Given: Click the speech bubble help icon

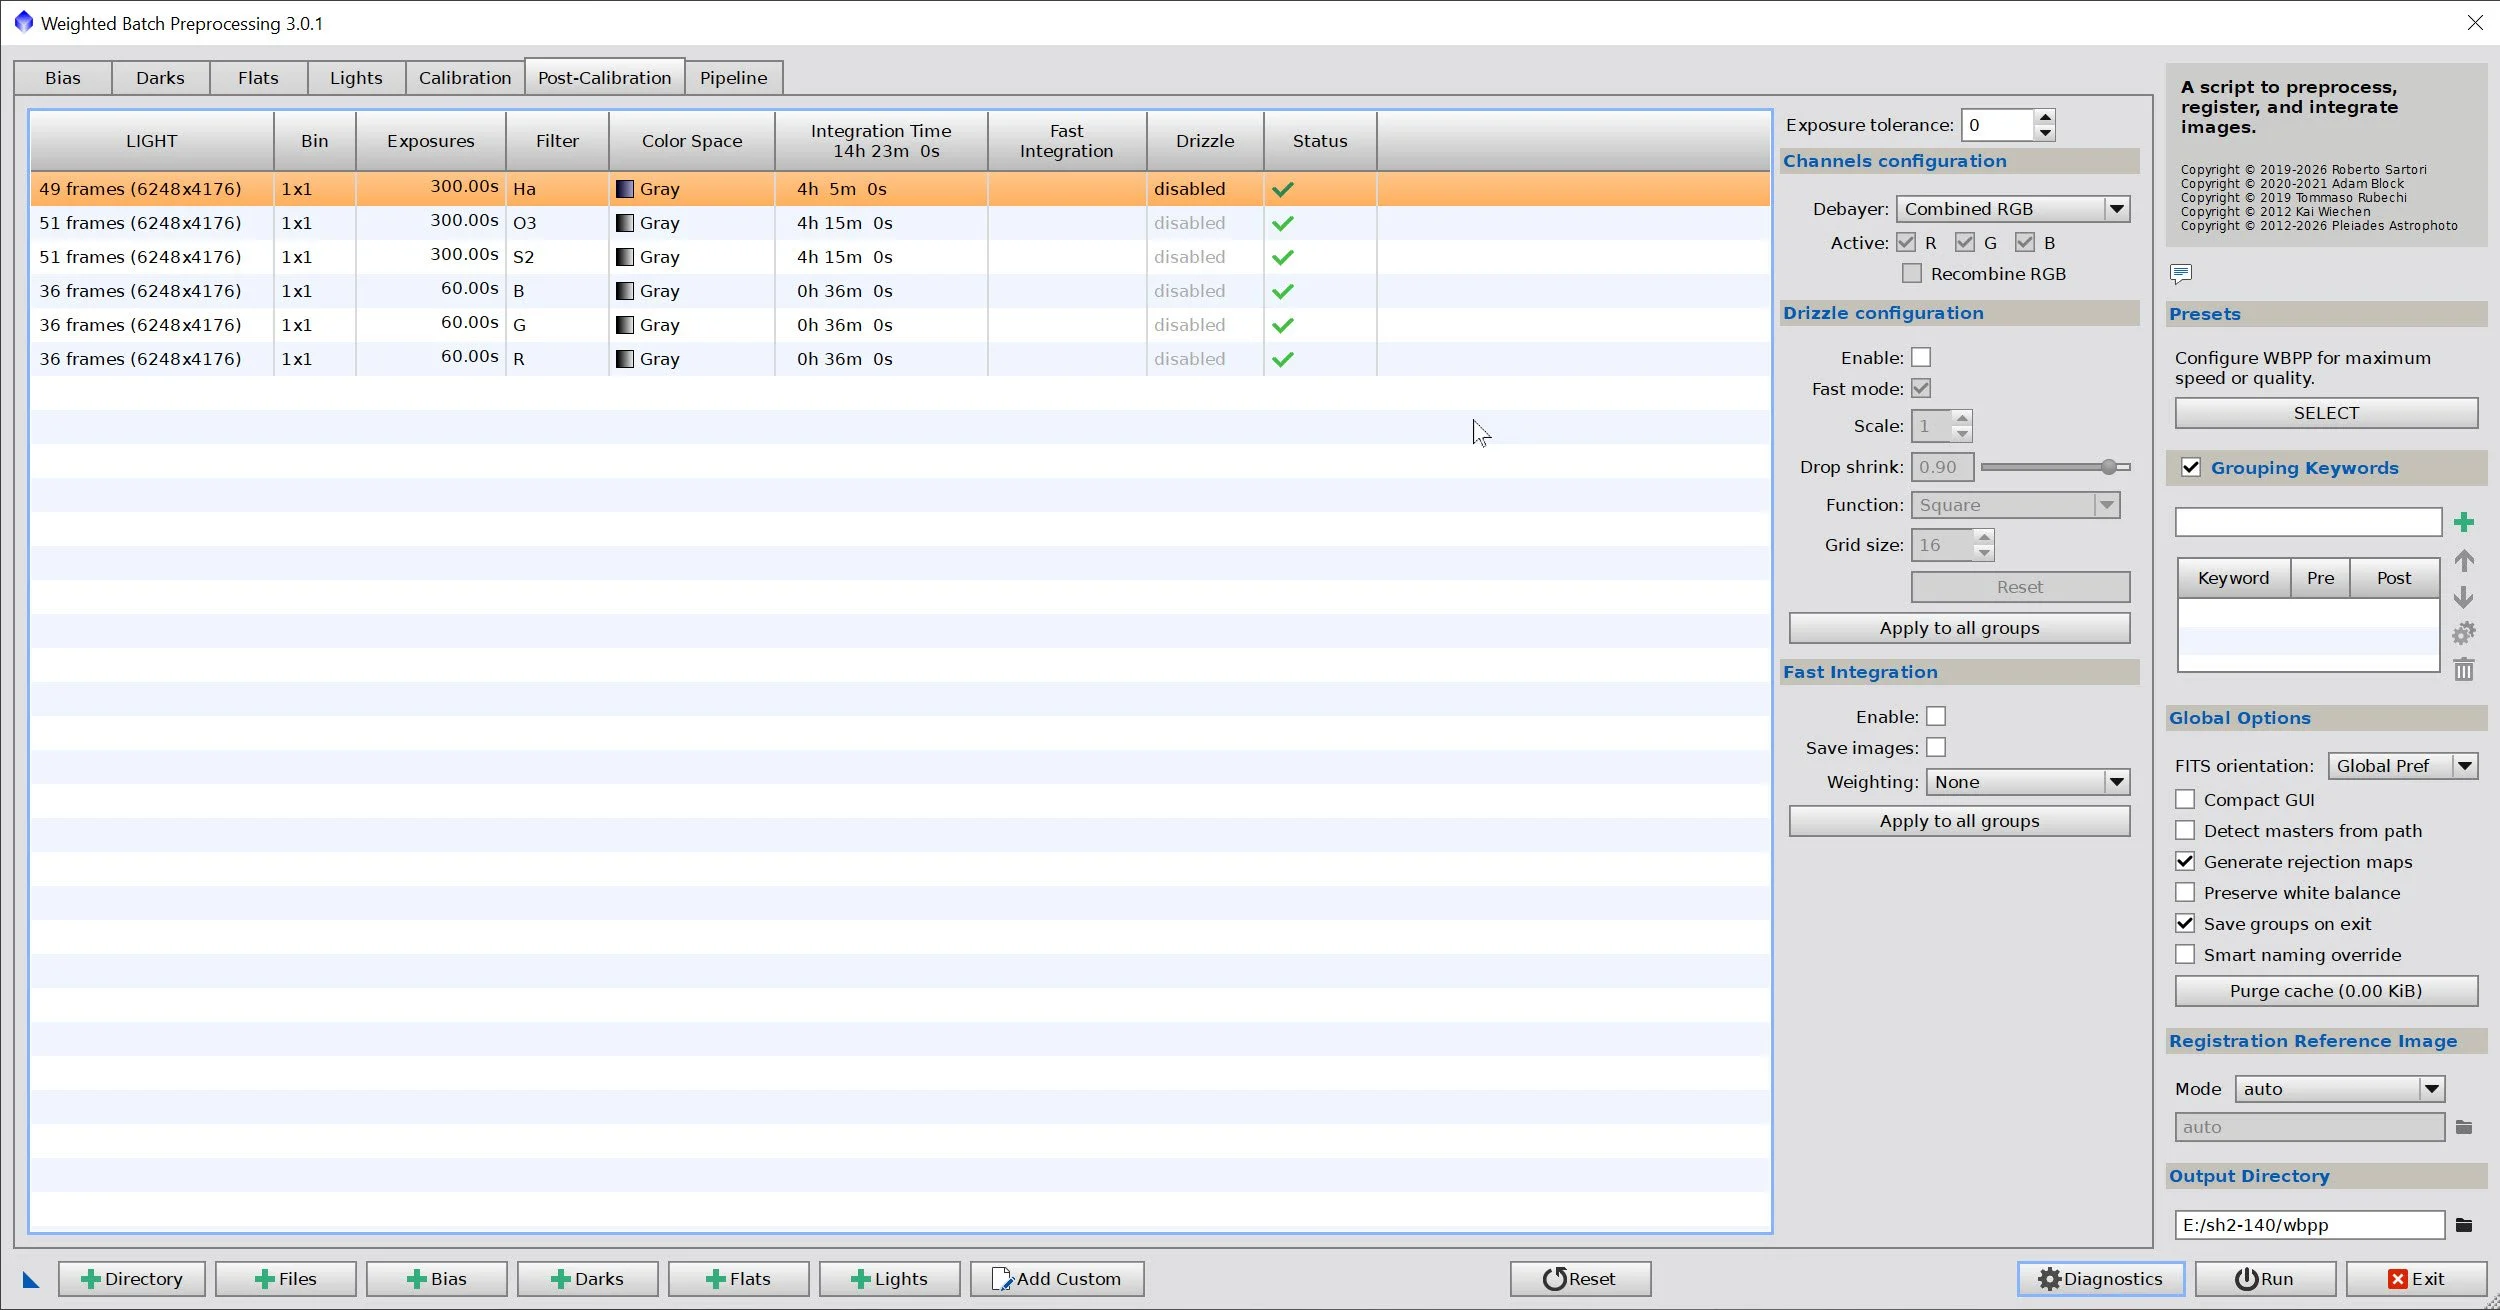Looking at the screenshot, I should tap(2181, 273).
